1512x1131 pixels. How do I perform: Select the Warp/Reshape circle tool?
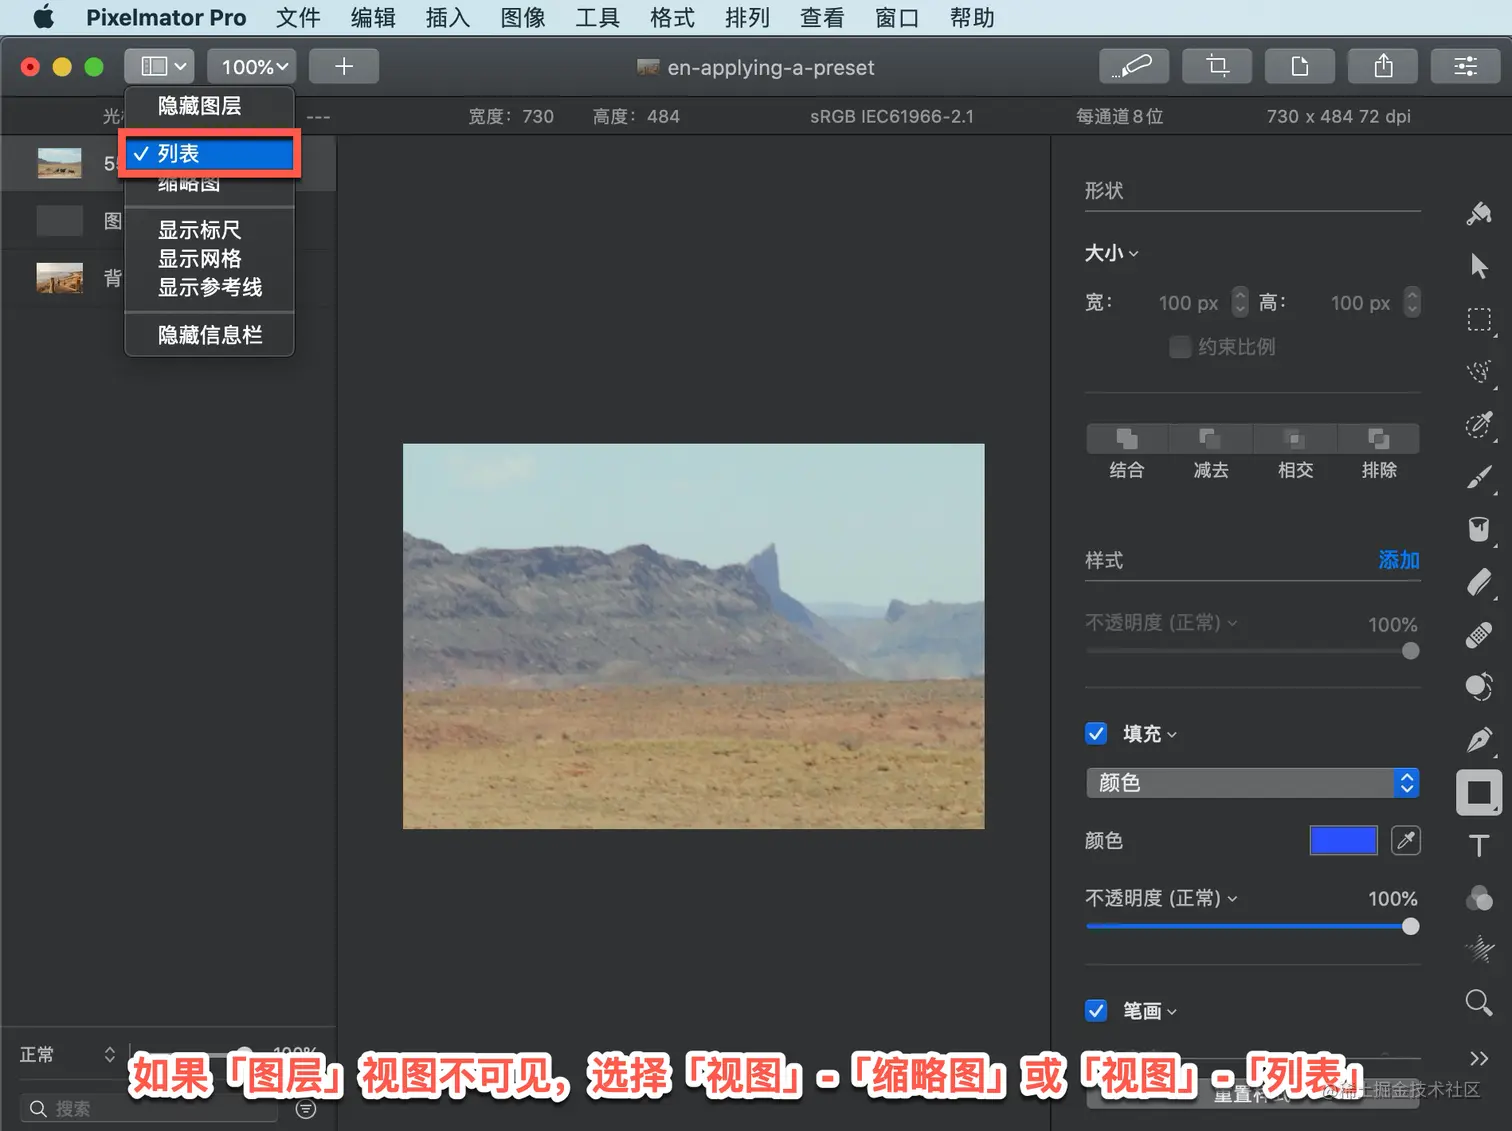click(1479, 687)
